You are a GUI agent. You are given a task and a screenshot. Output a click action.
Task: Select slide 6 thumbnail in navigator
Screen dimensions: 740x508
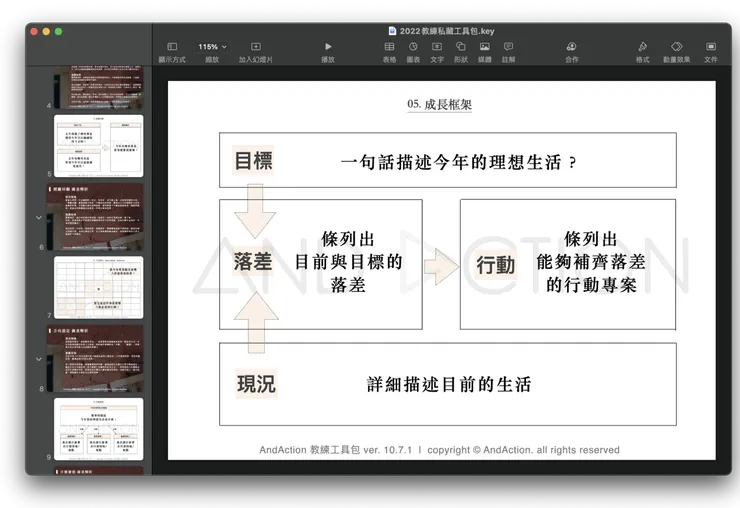point(94,217)
